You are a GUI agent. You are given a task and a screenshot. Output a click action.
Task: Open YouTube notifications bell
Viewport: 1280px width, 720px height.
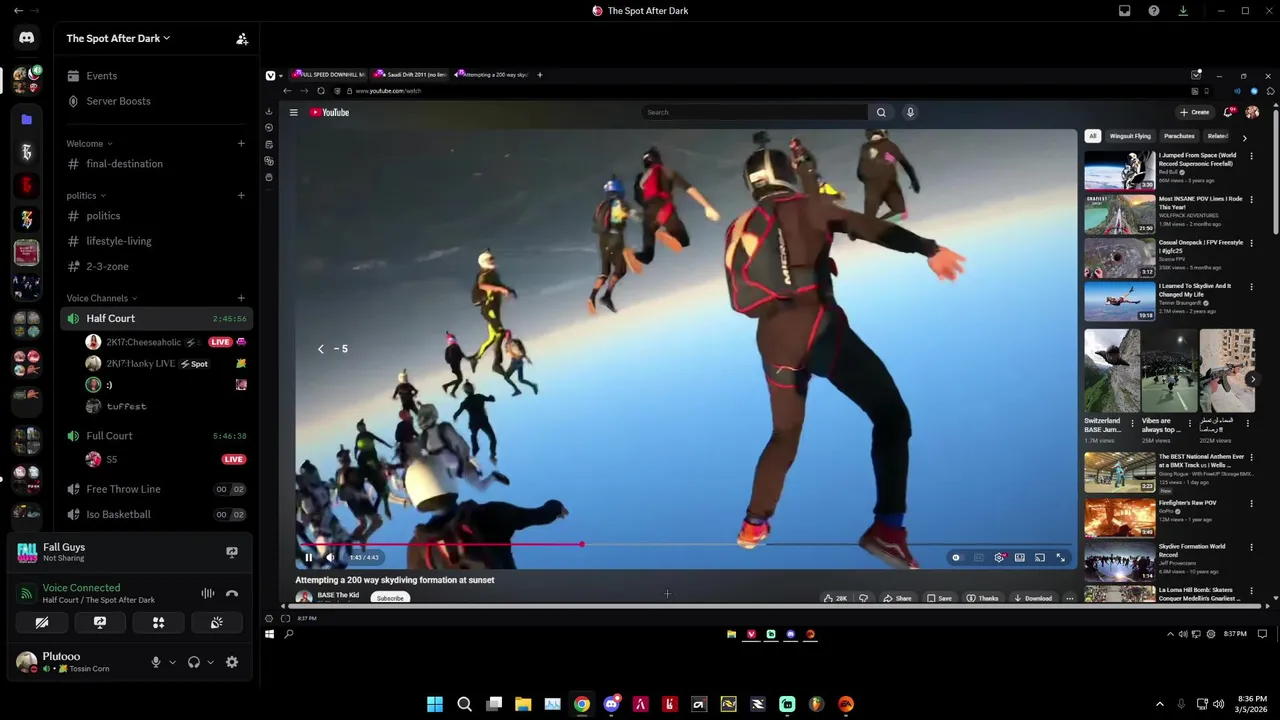click(1229, 113)
